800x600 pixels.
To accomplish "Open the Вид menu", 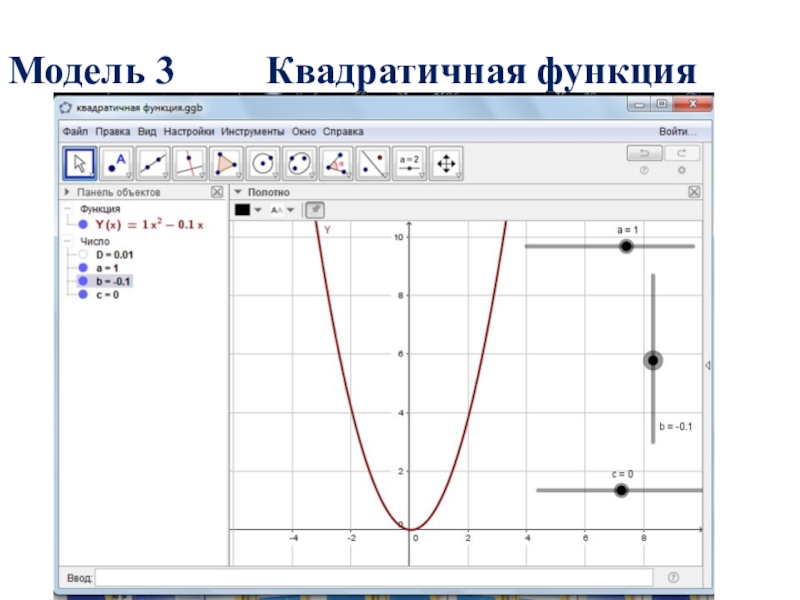I will click(x=147, y=132).
